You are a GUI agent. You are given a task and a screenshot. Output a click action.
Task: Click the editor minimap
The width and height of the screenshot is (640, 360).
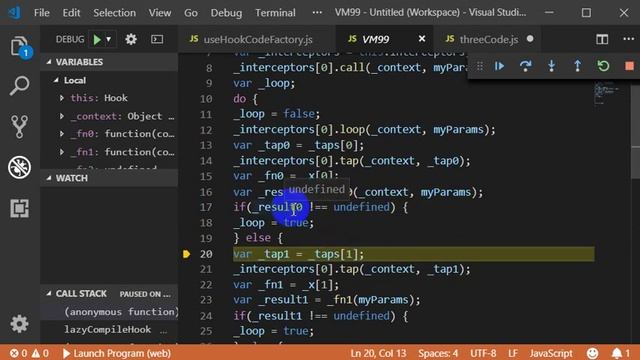coord(608,93)
